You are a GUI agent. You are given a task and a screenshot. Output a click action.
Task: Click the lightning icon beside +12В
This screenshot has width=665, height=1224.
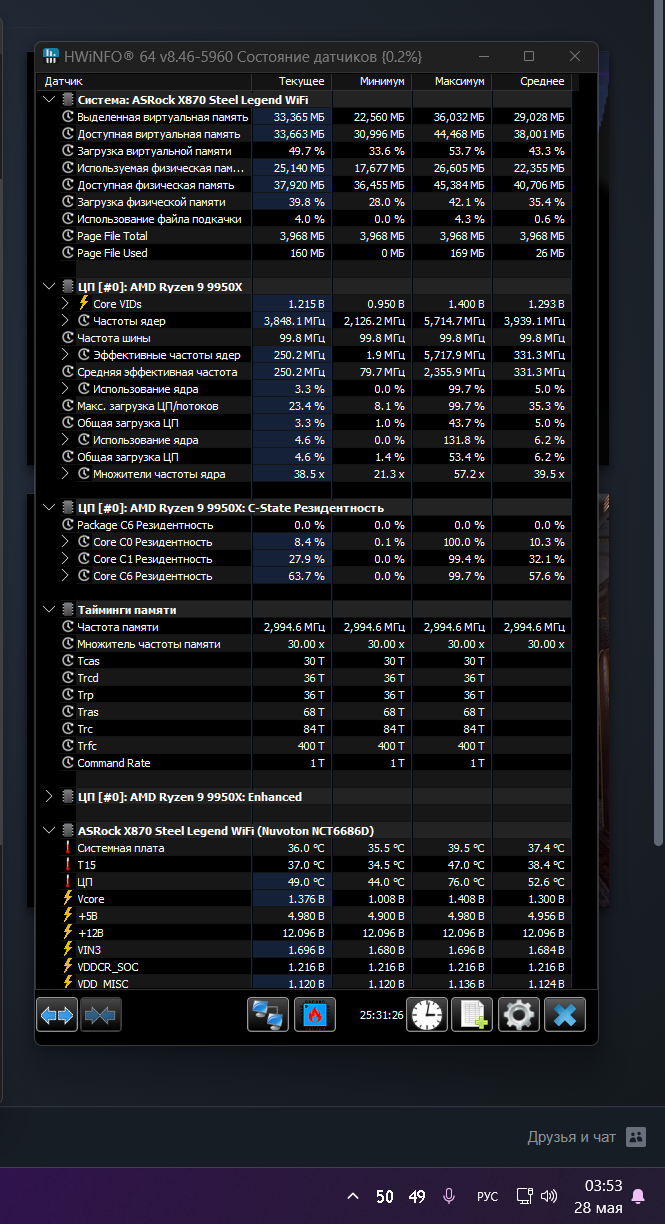[x=68, y=933]
